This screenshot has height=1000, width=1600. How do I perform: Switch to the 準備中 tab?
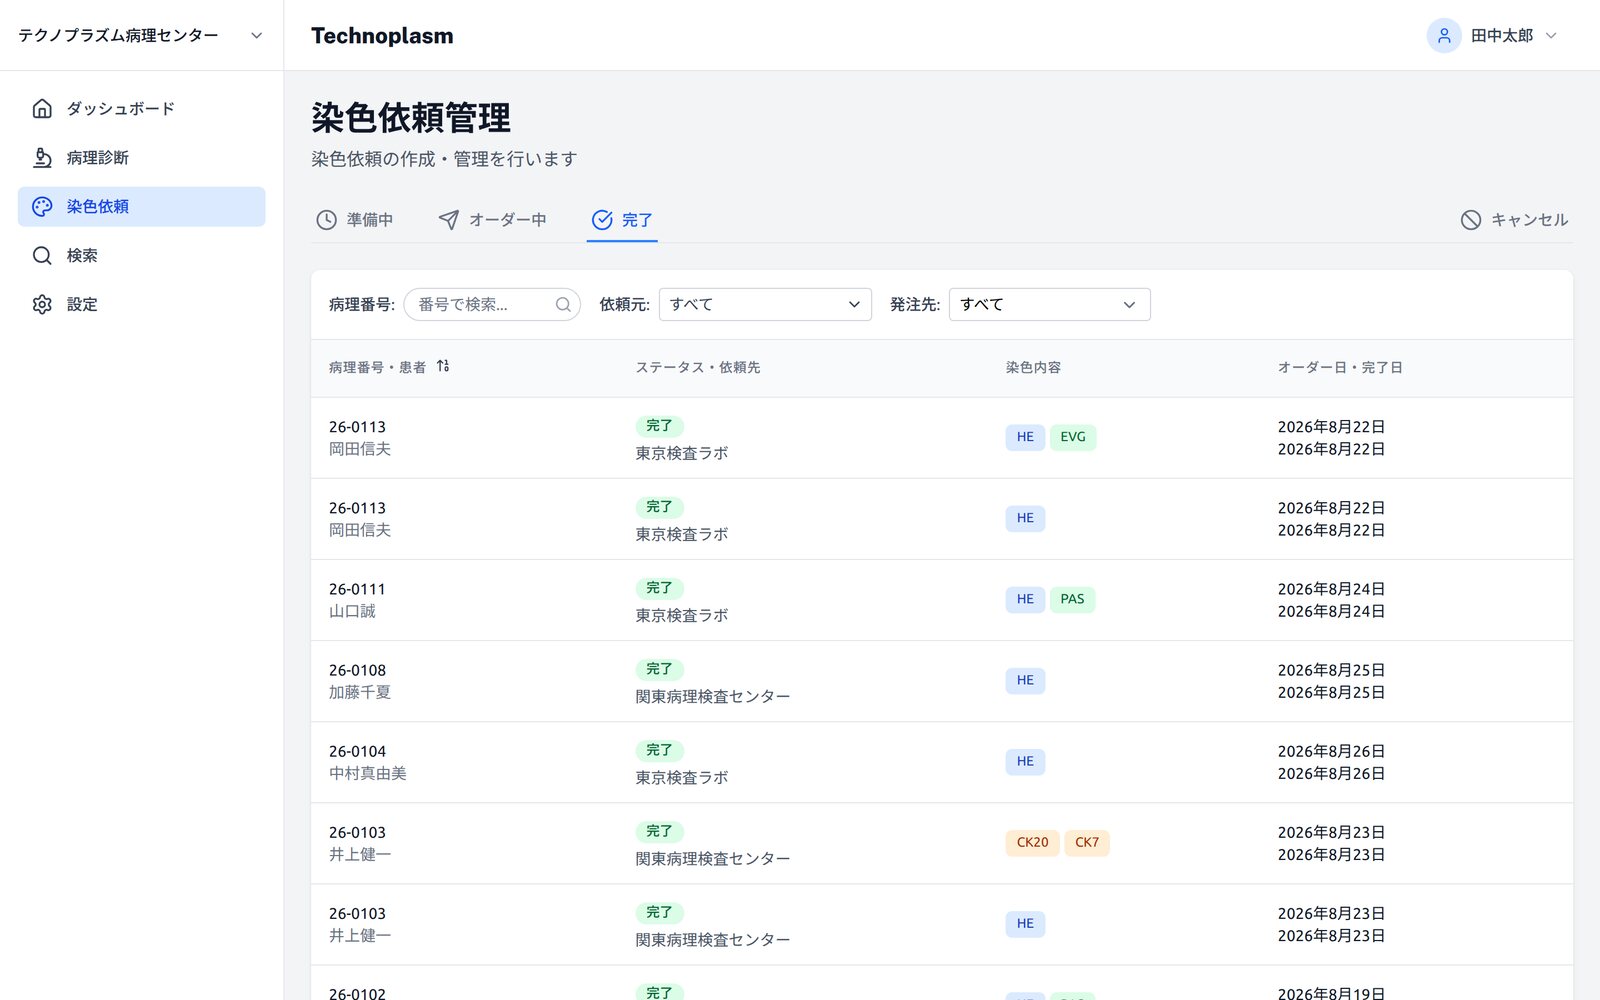point(354,220)
